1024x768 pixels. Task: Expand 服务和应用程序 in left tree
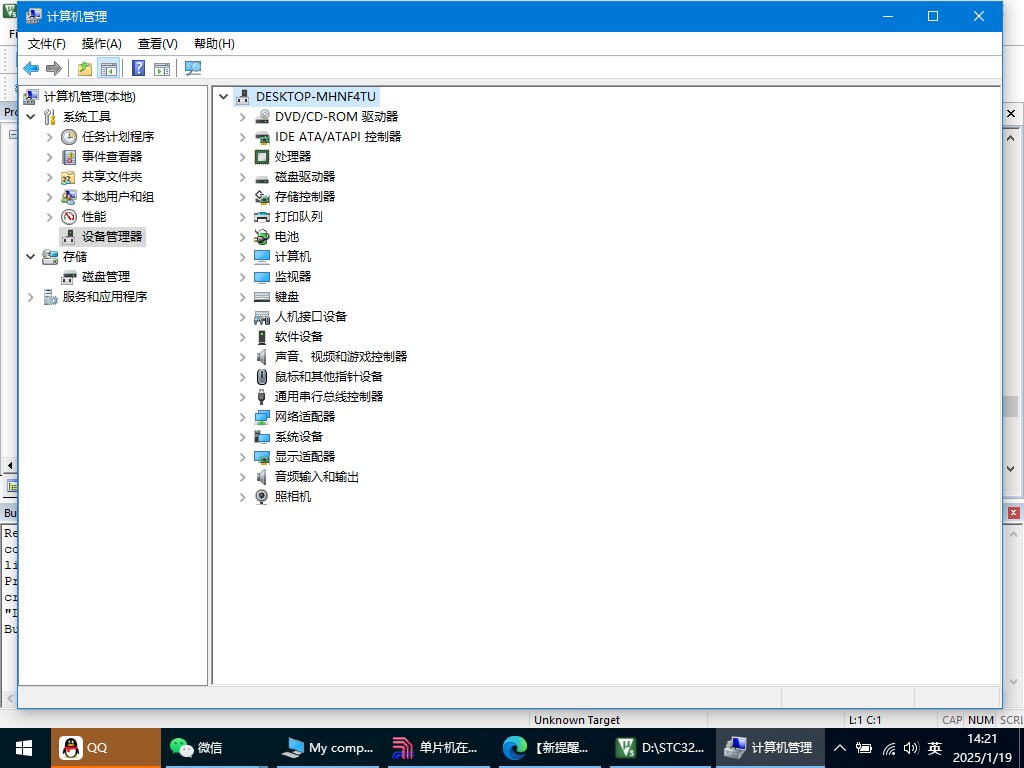pos(30,297)
